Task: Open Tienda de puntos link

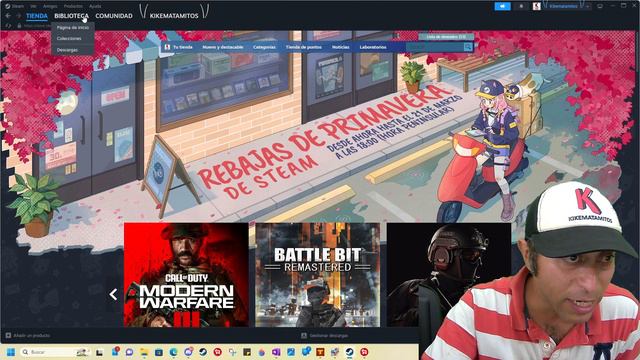Action: 303,47
